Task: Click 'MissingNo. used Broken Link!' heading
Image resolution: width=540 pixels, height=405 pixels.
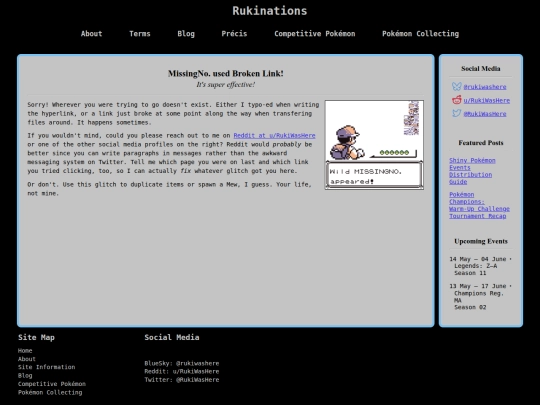Action: tap(226, 73)
